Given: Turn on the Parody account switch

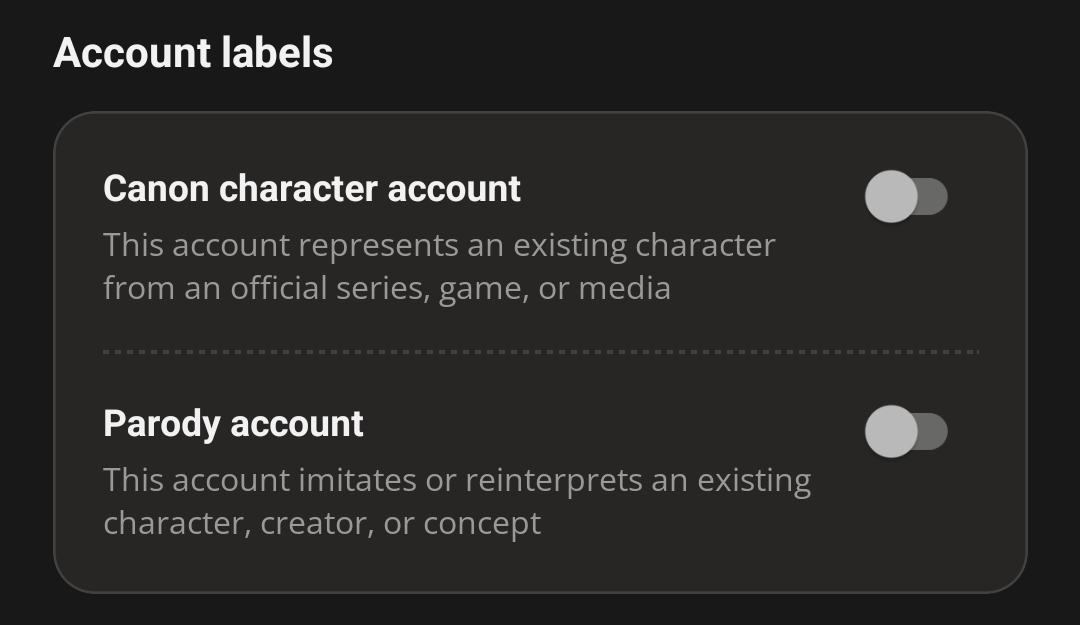Looking at the screenshot, I should click(x=905, y=431).
